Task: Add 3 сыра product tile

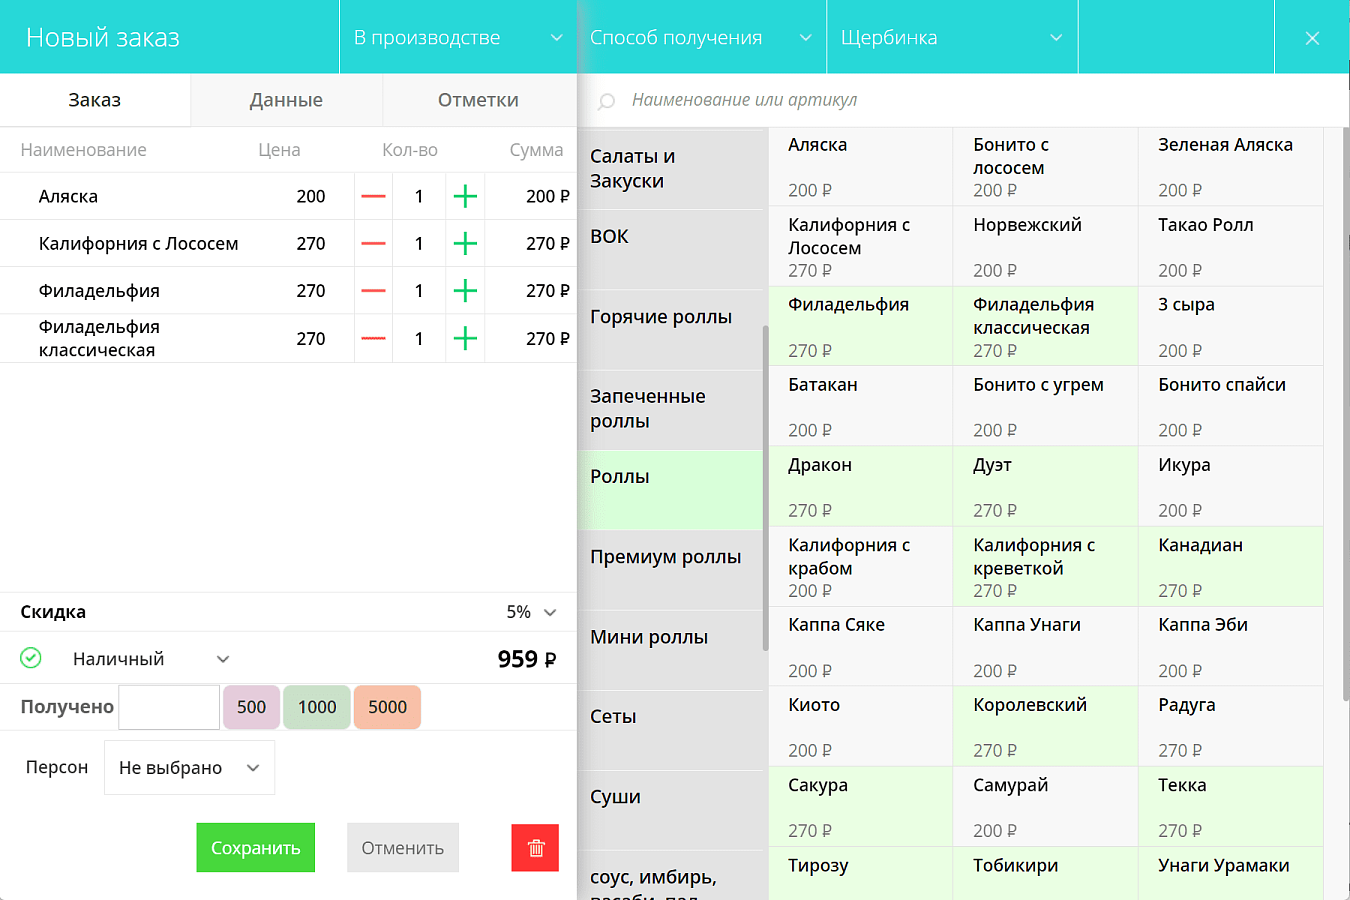Action: tap(1231, 327)
